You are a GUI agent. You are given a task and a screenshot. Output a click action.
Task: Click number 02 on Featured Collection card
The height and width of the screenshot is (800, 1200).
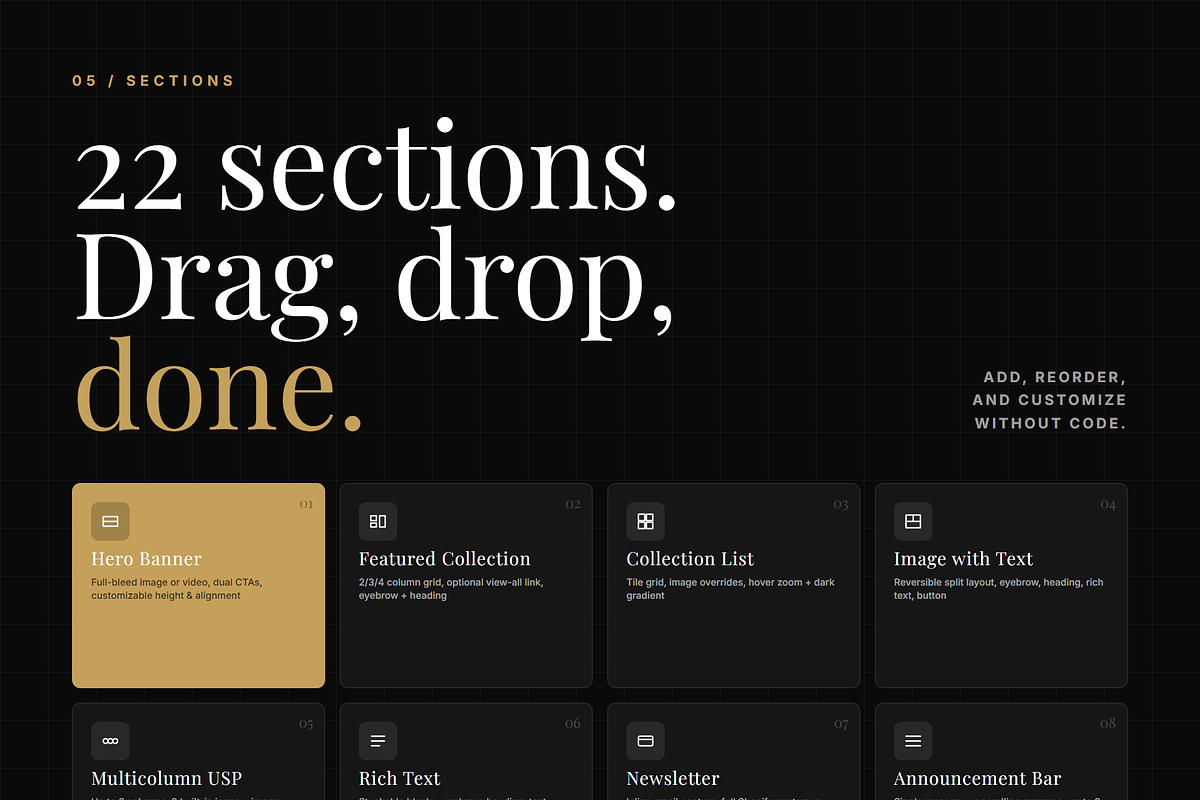(x=573, y=504)
